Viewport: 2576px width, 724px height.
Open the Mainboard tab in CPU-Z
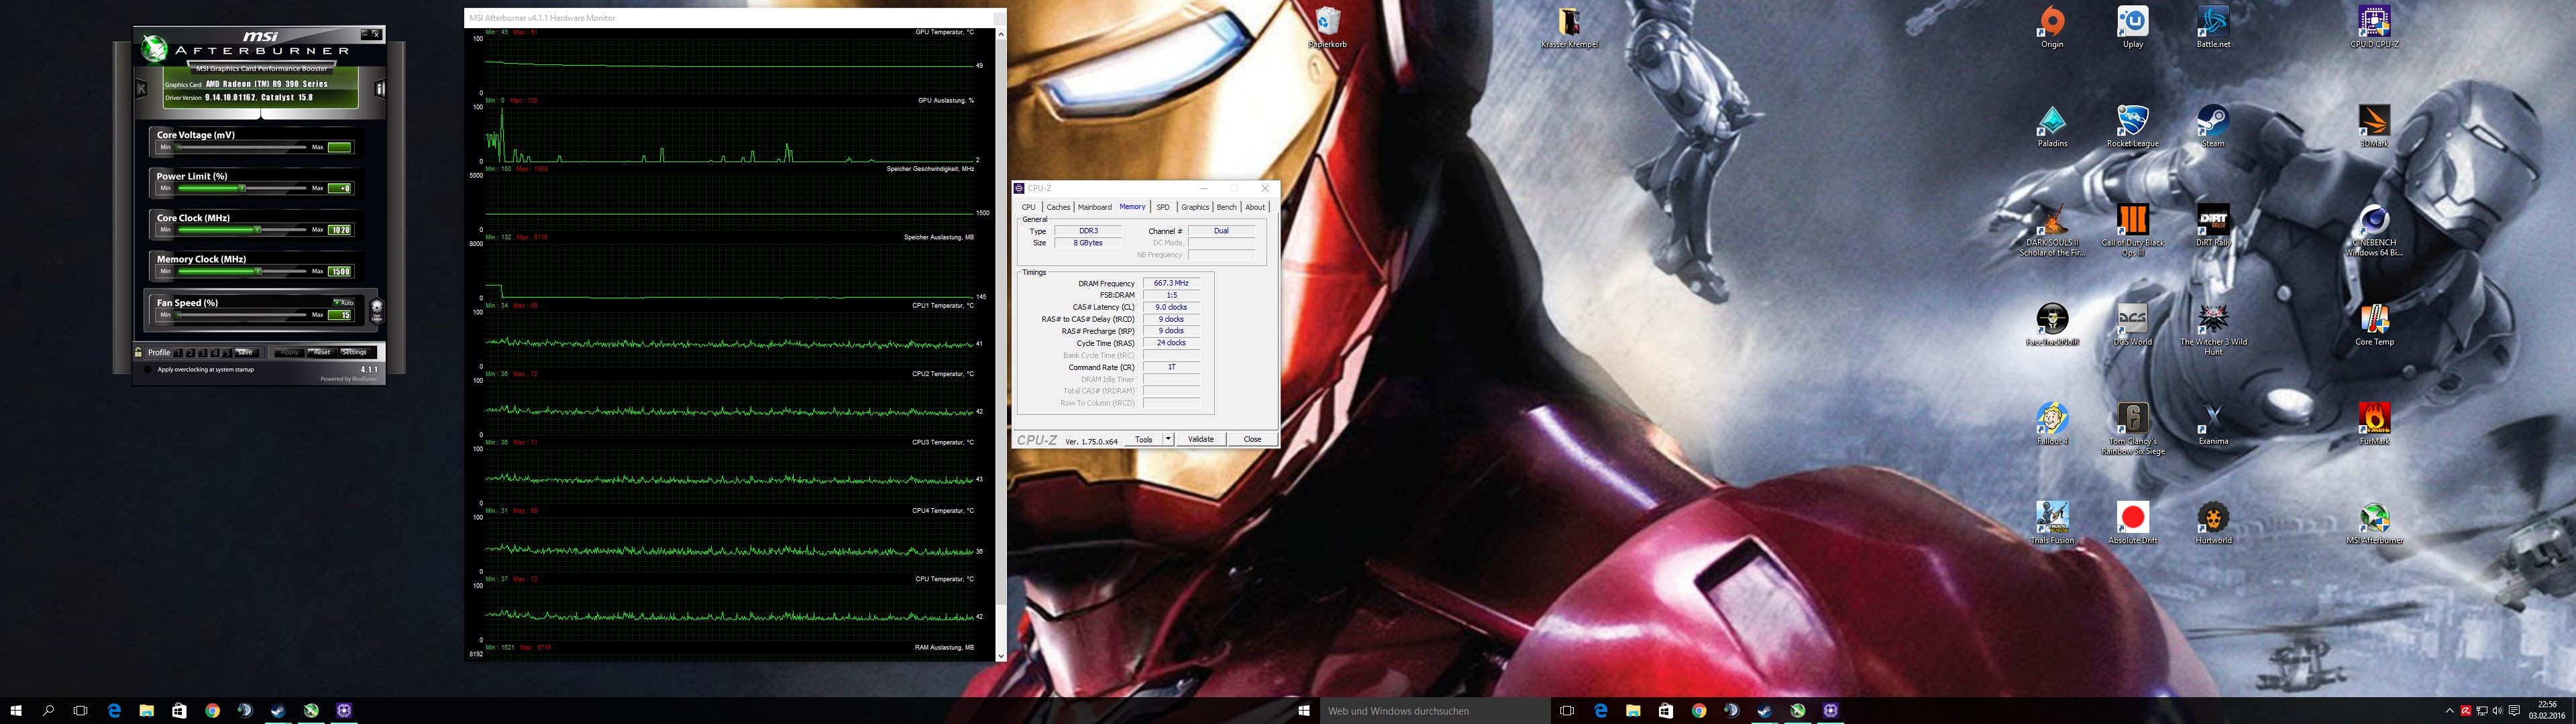[x=1094, y=207]
